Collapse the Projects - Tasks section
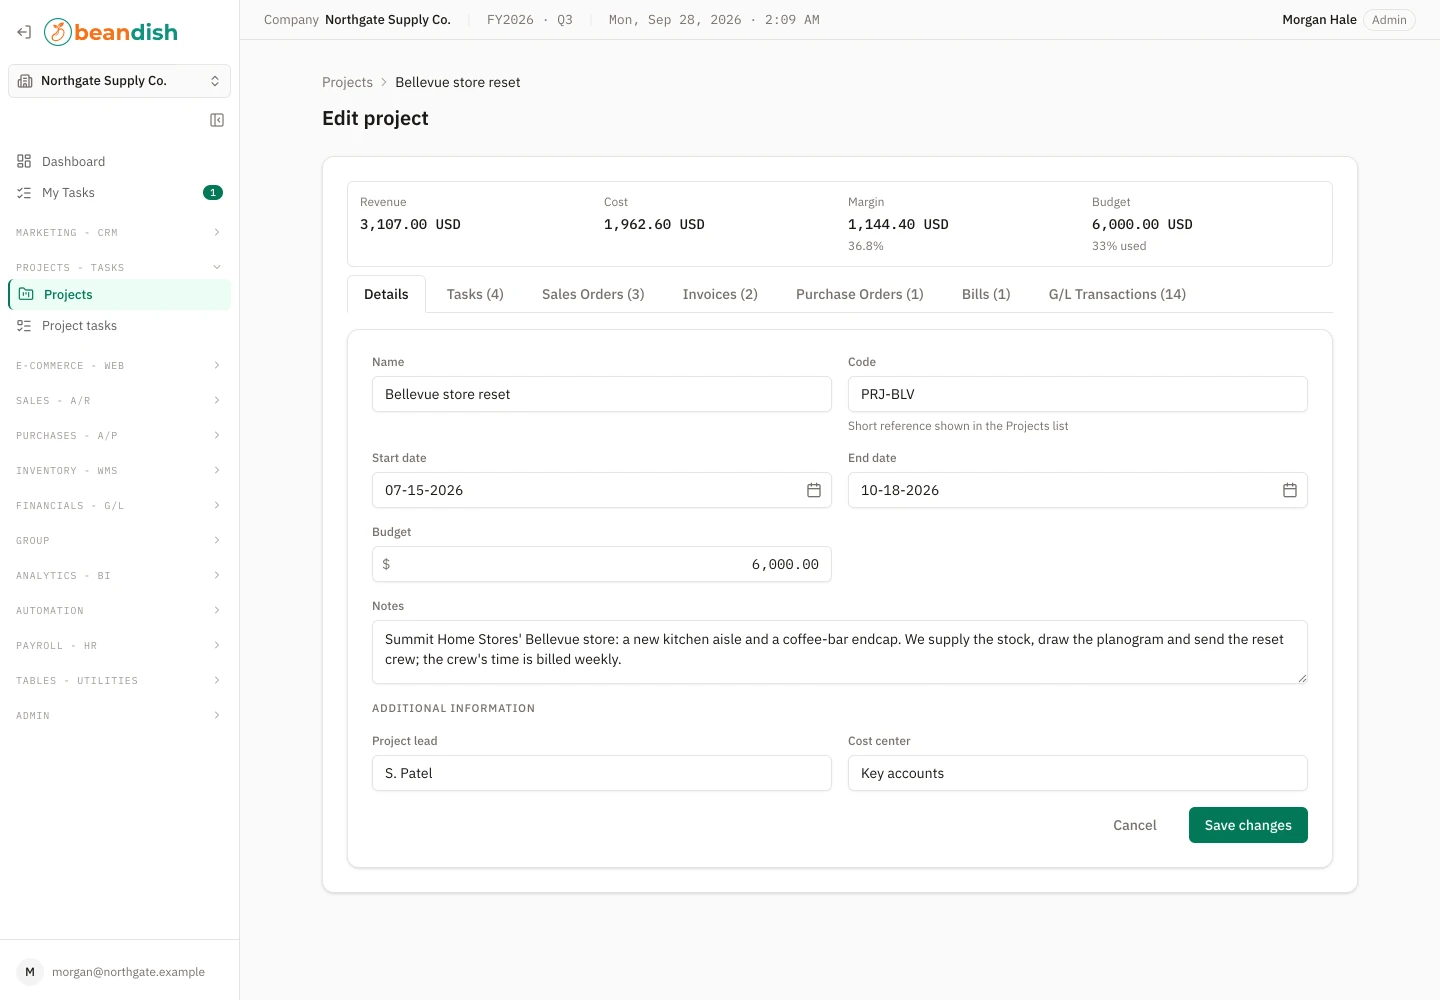Screen dimensions: 1440x1000 click(119, 267)
